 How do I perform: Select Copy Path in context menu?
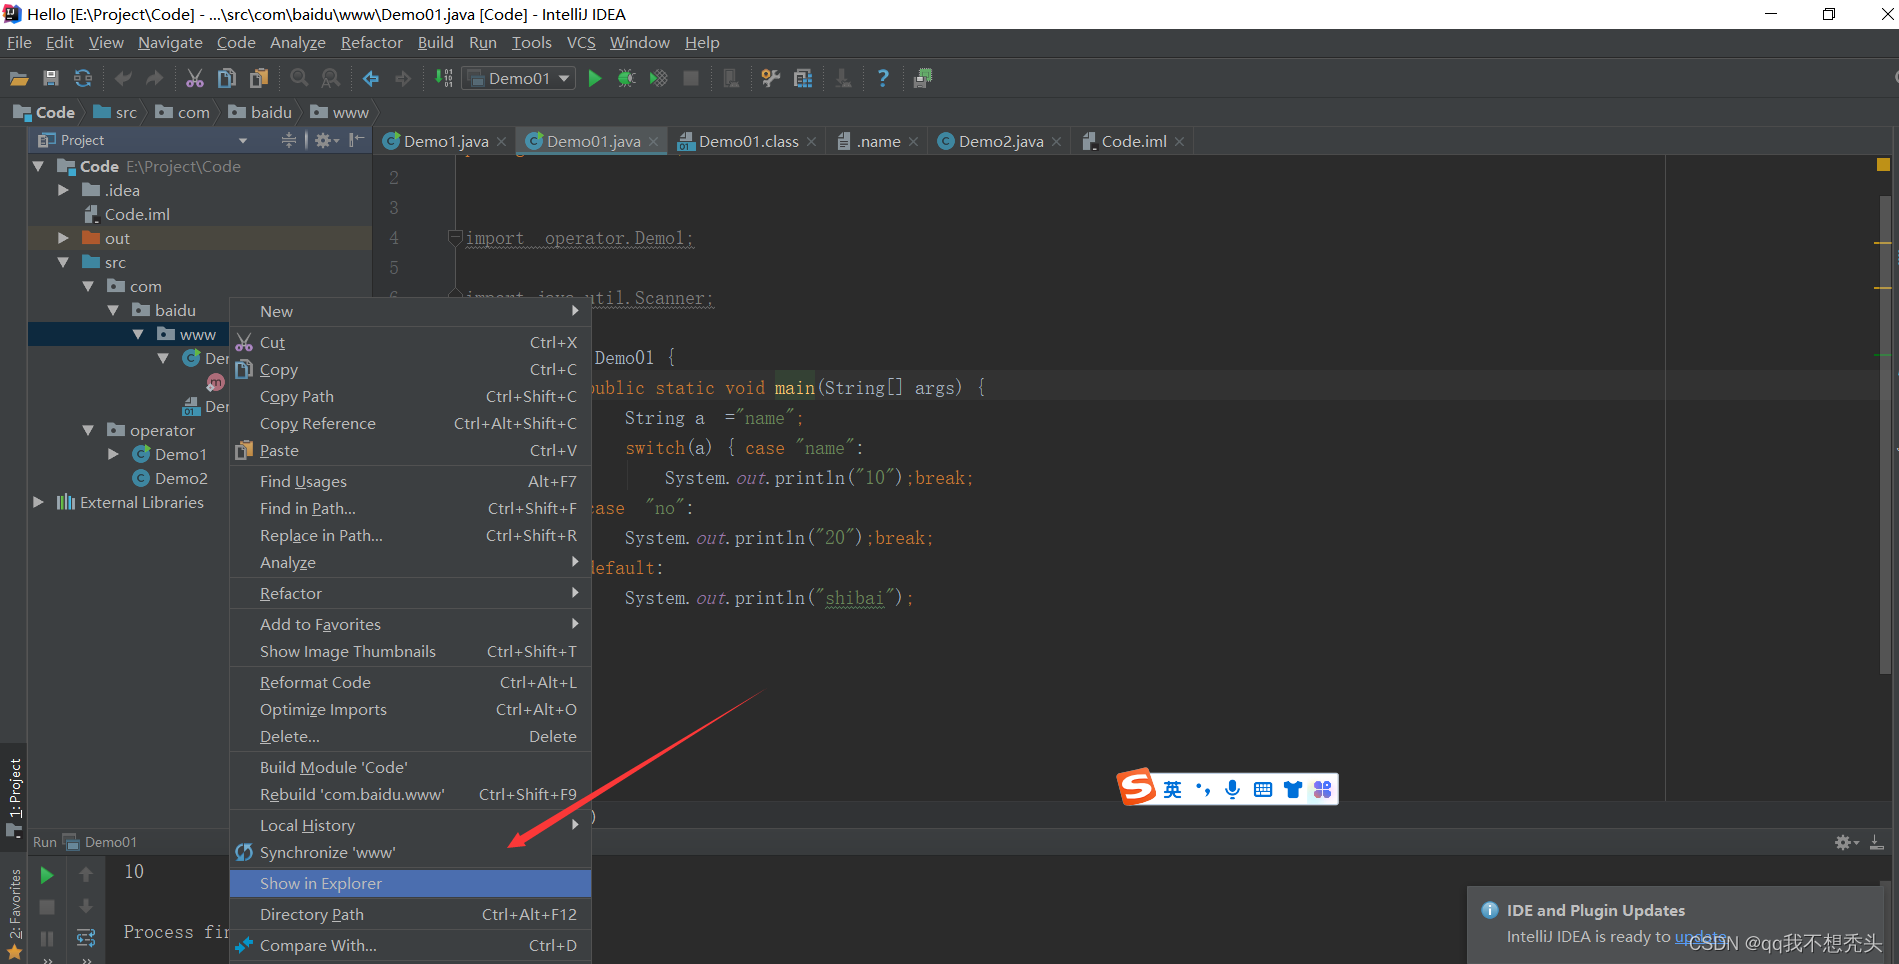[x=410, y=396]
